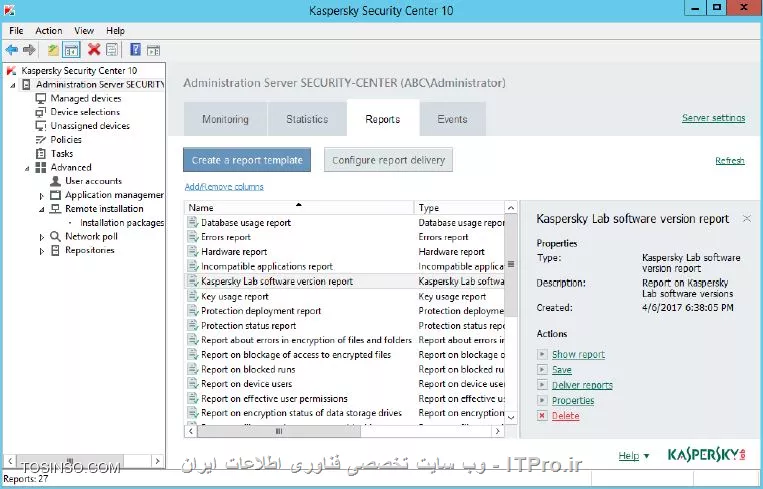Click the Managed devices monitor icon
The width and height of the screenshot is (763, 489).
pyautogui.click(x=41, y=98)
